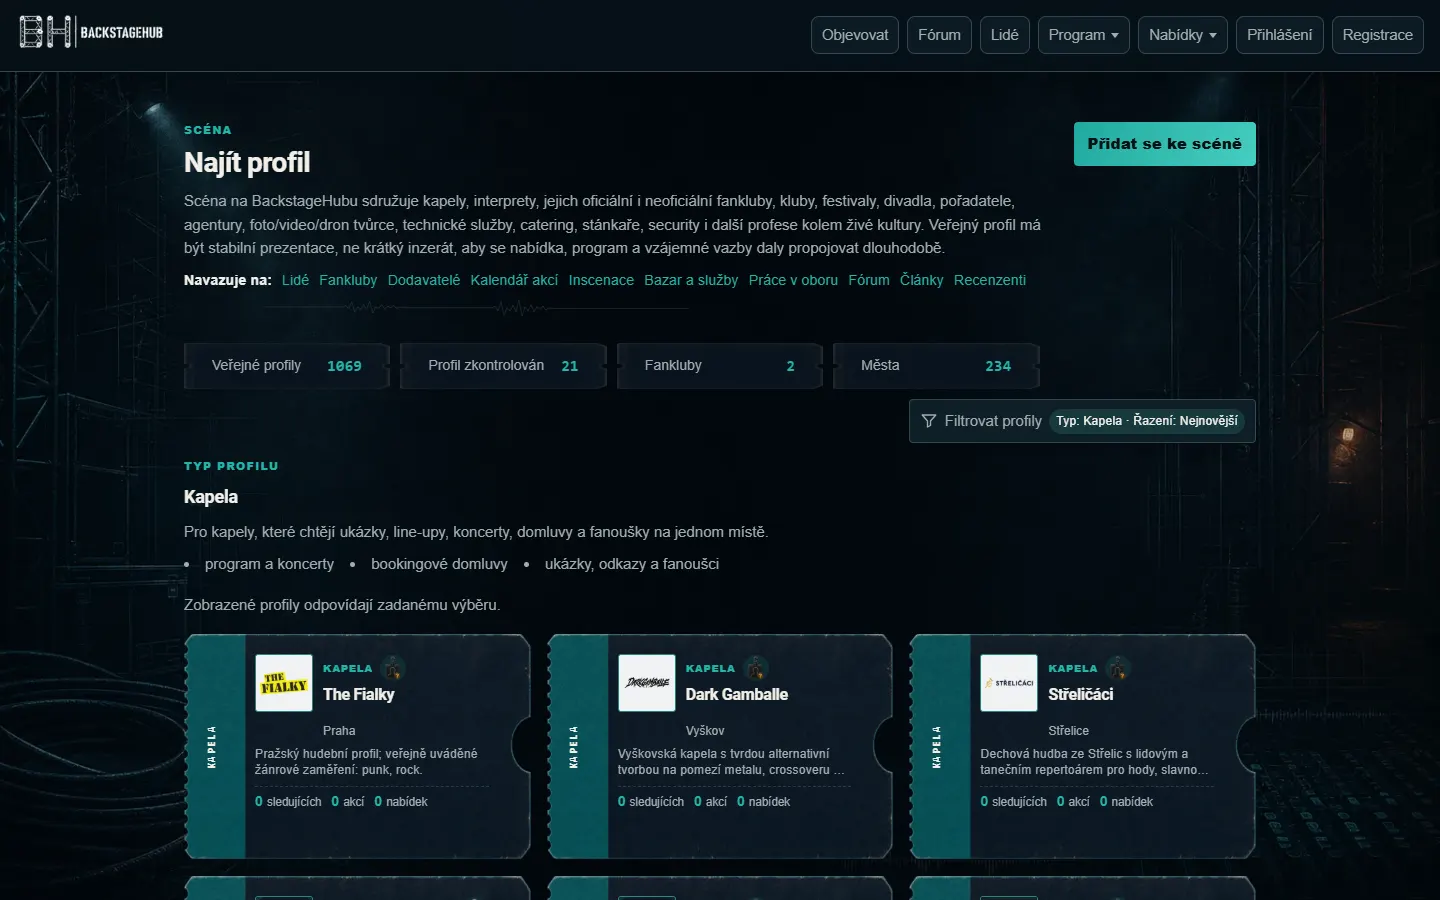This screenshot has width=1440, height=900.
Task: Open the Objevovat nav item
Action: (x=855, y=35)
